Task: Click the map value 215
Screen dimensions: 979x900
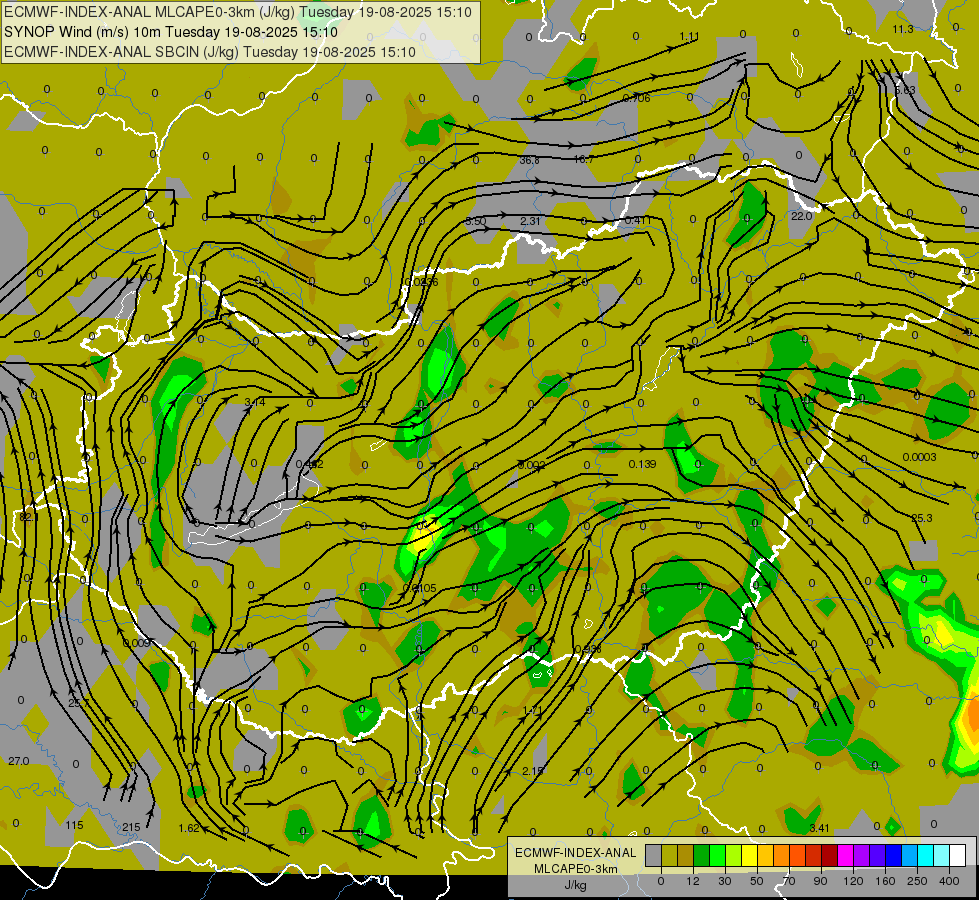Action: (x=131, y=827)
